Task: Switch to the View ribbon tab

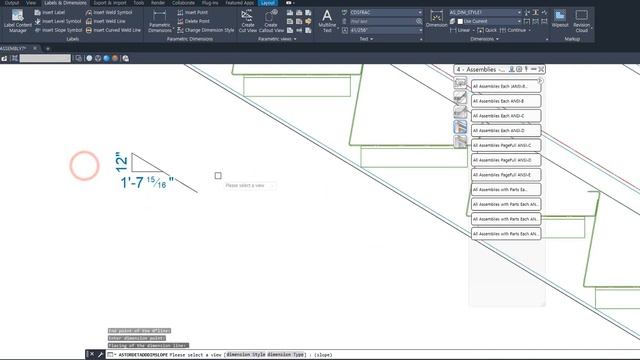Action: (31, 3)
